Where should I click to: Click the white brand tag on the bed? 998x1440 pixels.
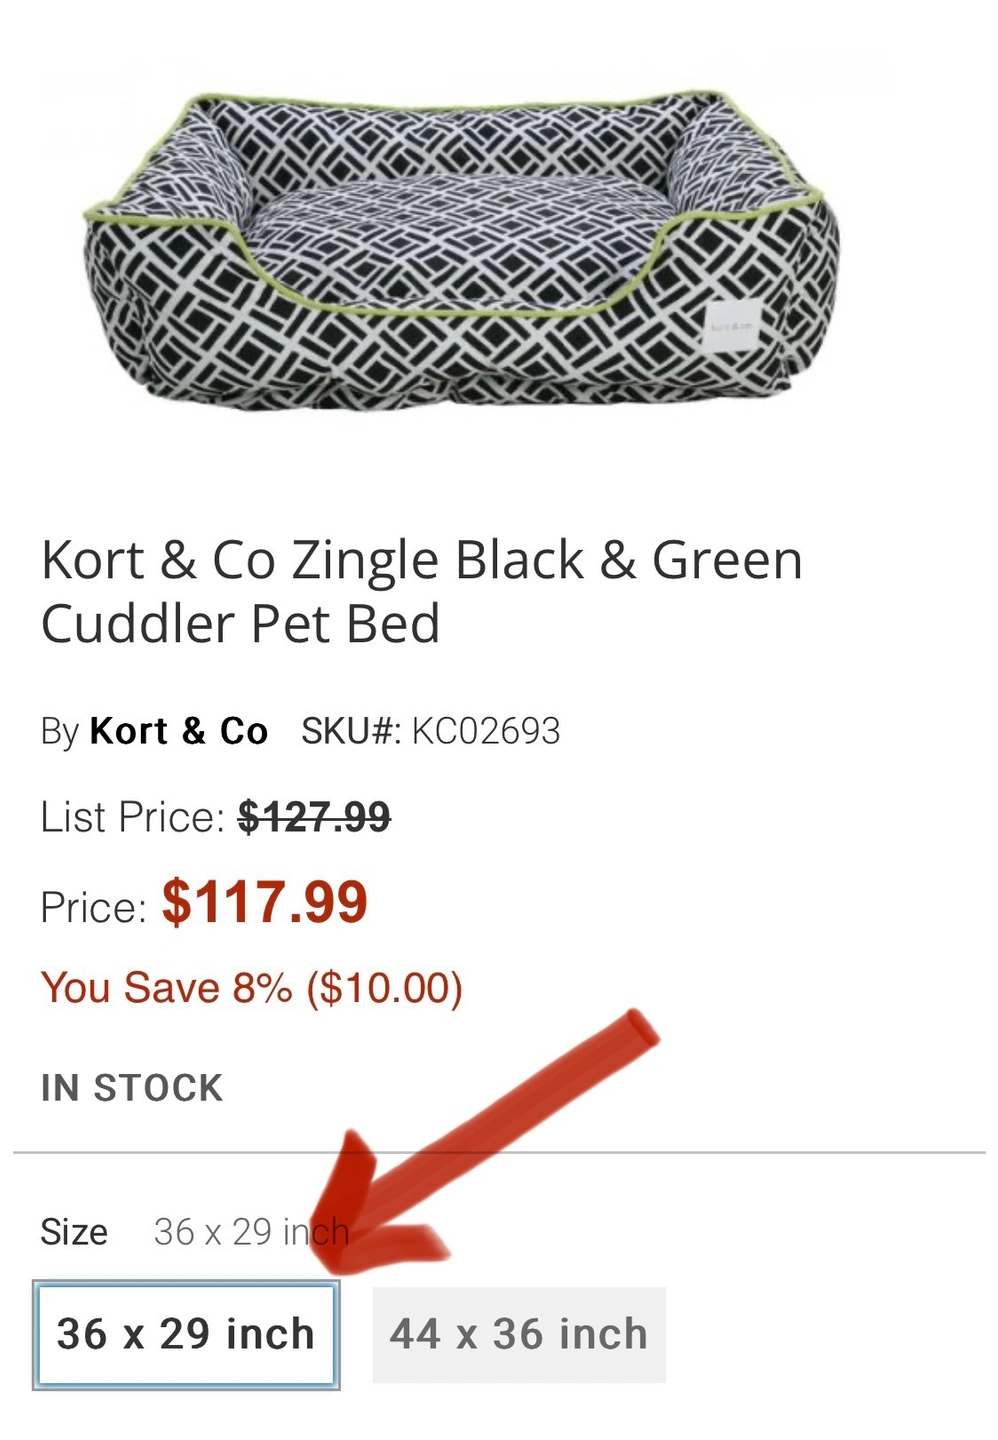point(730,326)
